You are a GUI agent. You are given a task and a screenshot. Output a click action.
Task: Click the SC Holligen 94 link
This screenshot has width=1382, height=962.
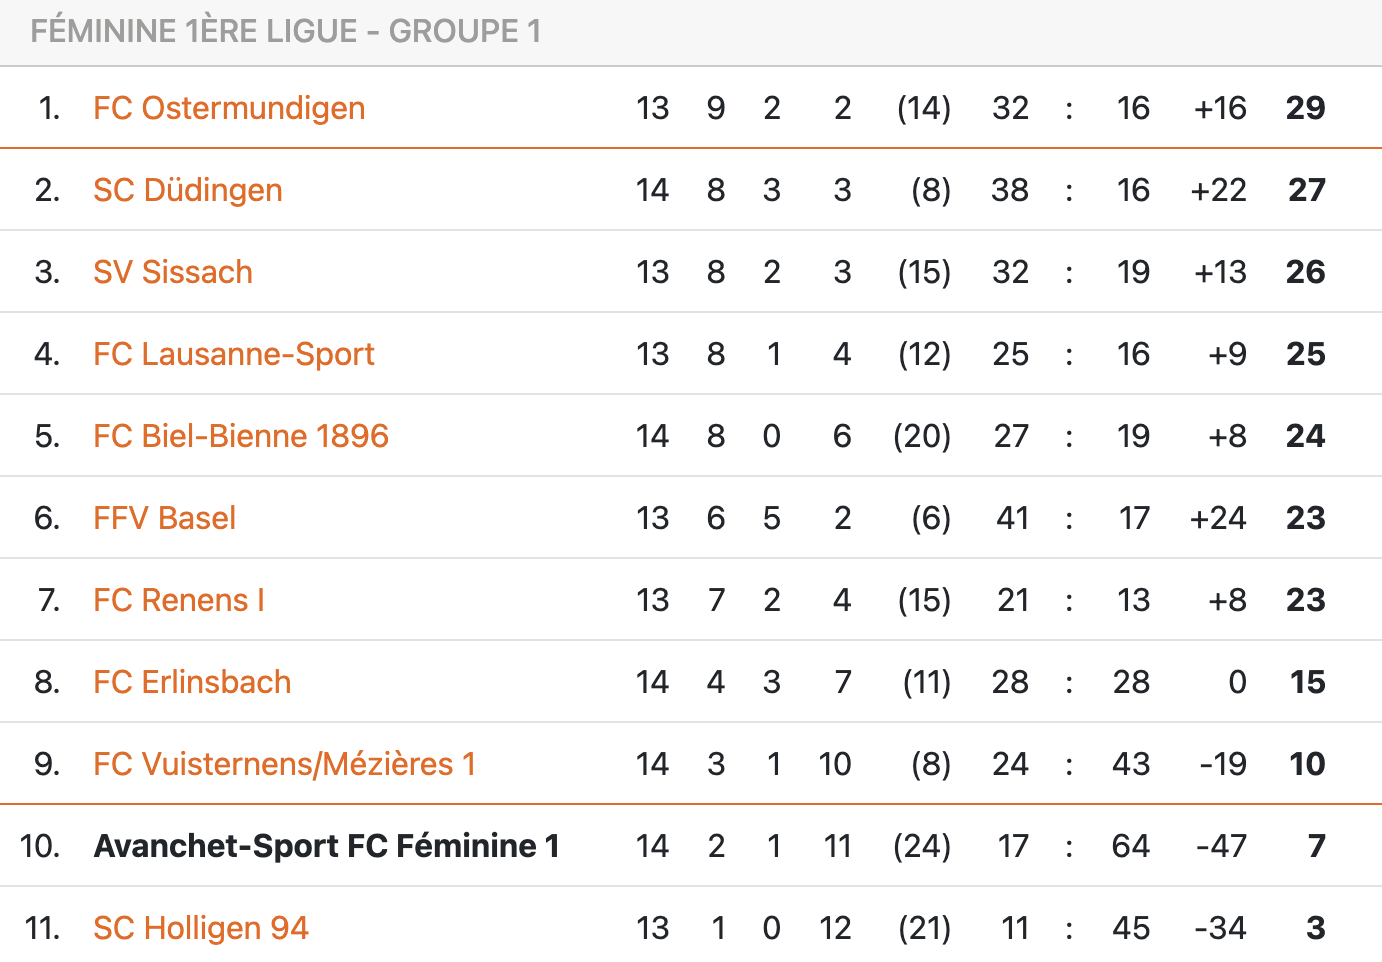201,928
